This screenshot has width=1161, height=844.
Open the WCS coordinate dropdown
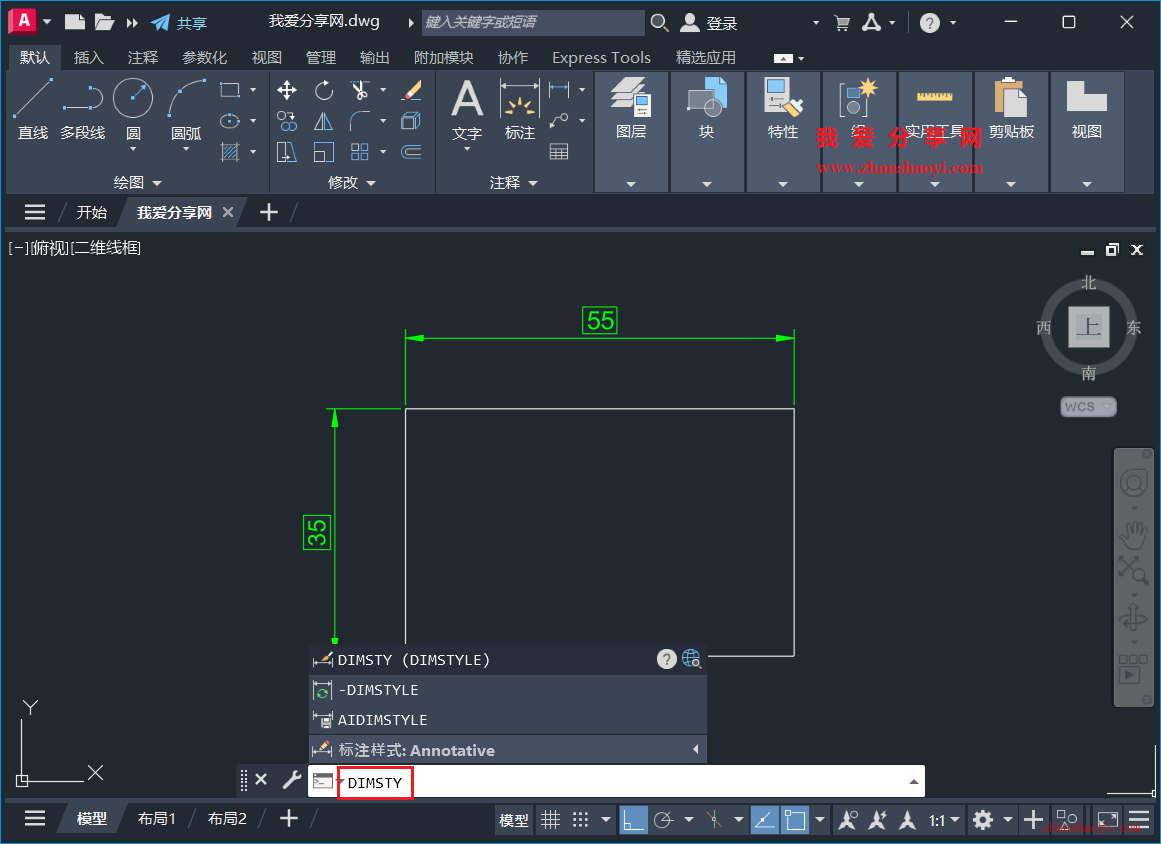pos(1088,406)
